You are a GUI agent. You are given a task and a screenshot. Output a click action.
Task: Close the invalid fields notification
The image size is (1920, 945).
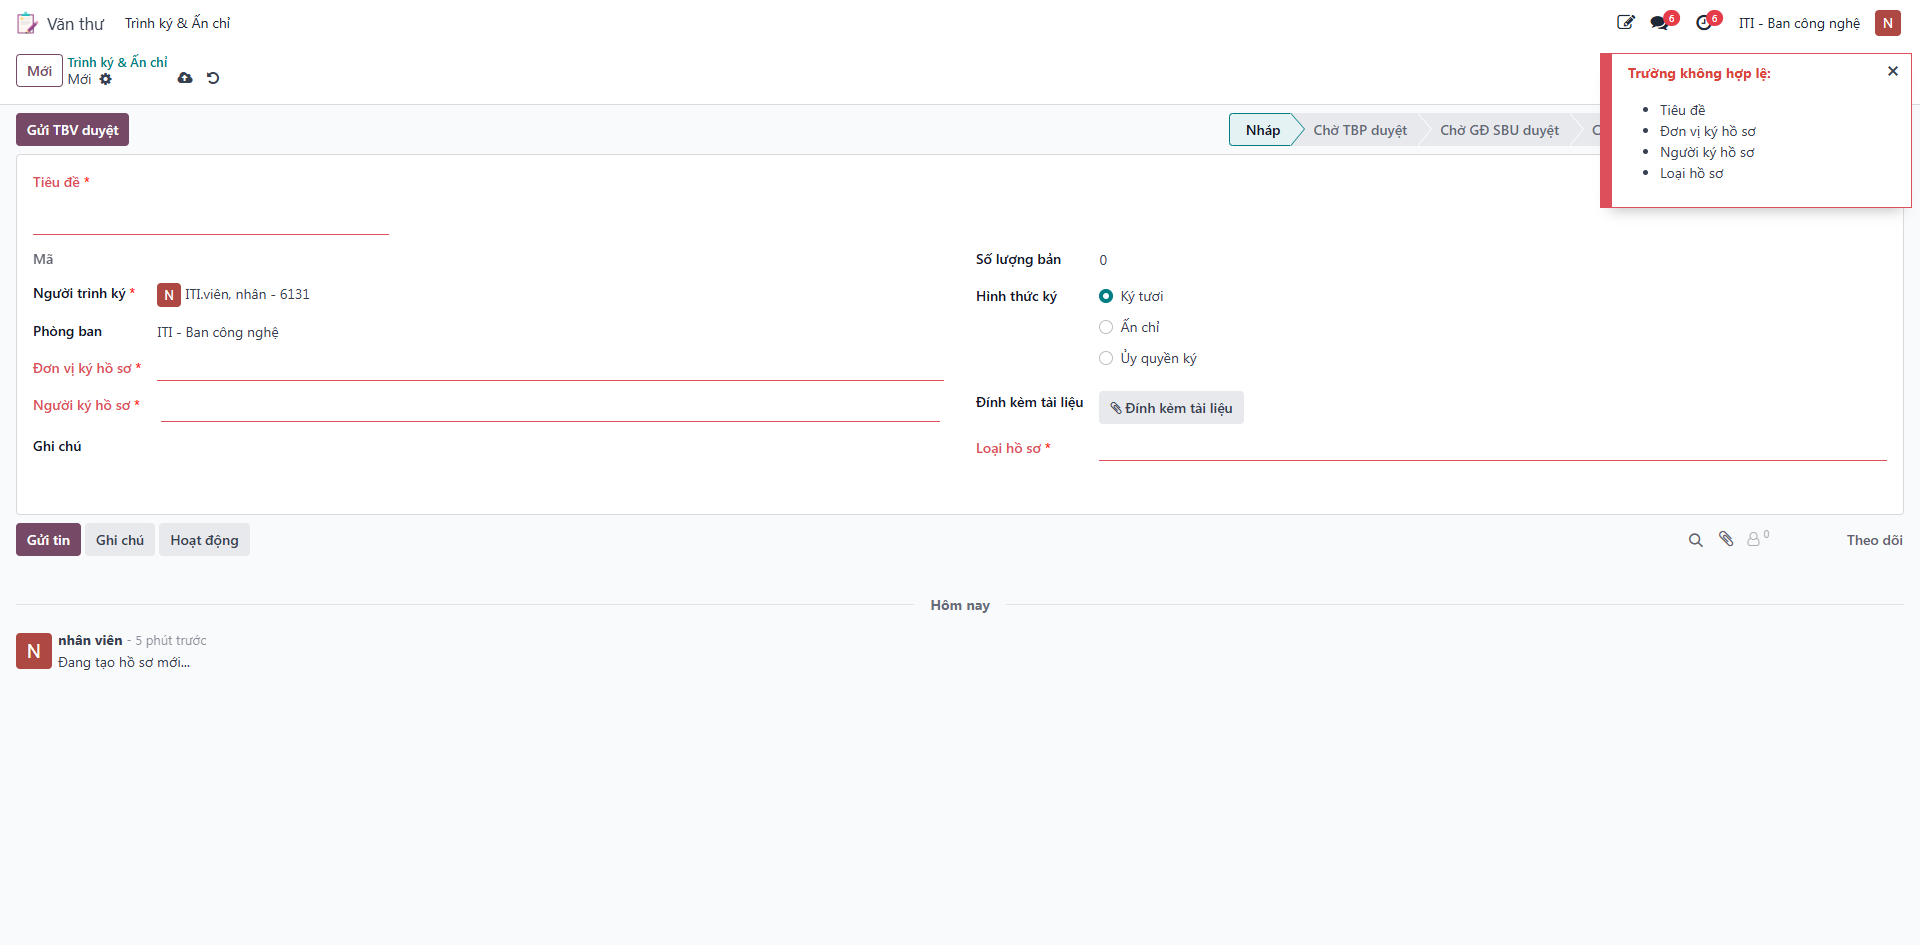tap(1892, 71)
